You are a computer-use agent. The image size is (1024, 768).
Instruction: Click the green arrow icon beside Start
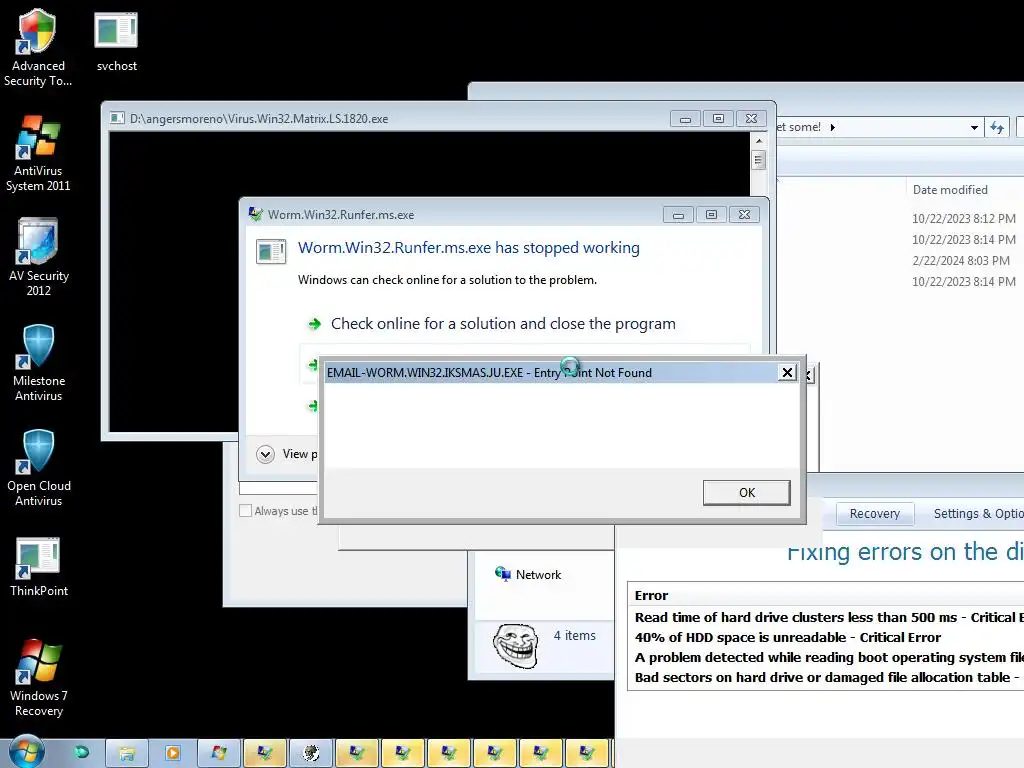click(x=82, y=752)
